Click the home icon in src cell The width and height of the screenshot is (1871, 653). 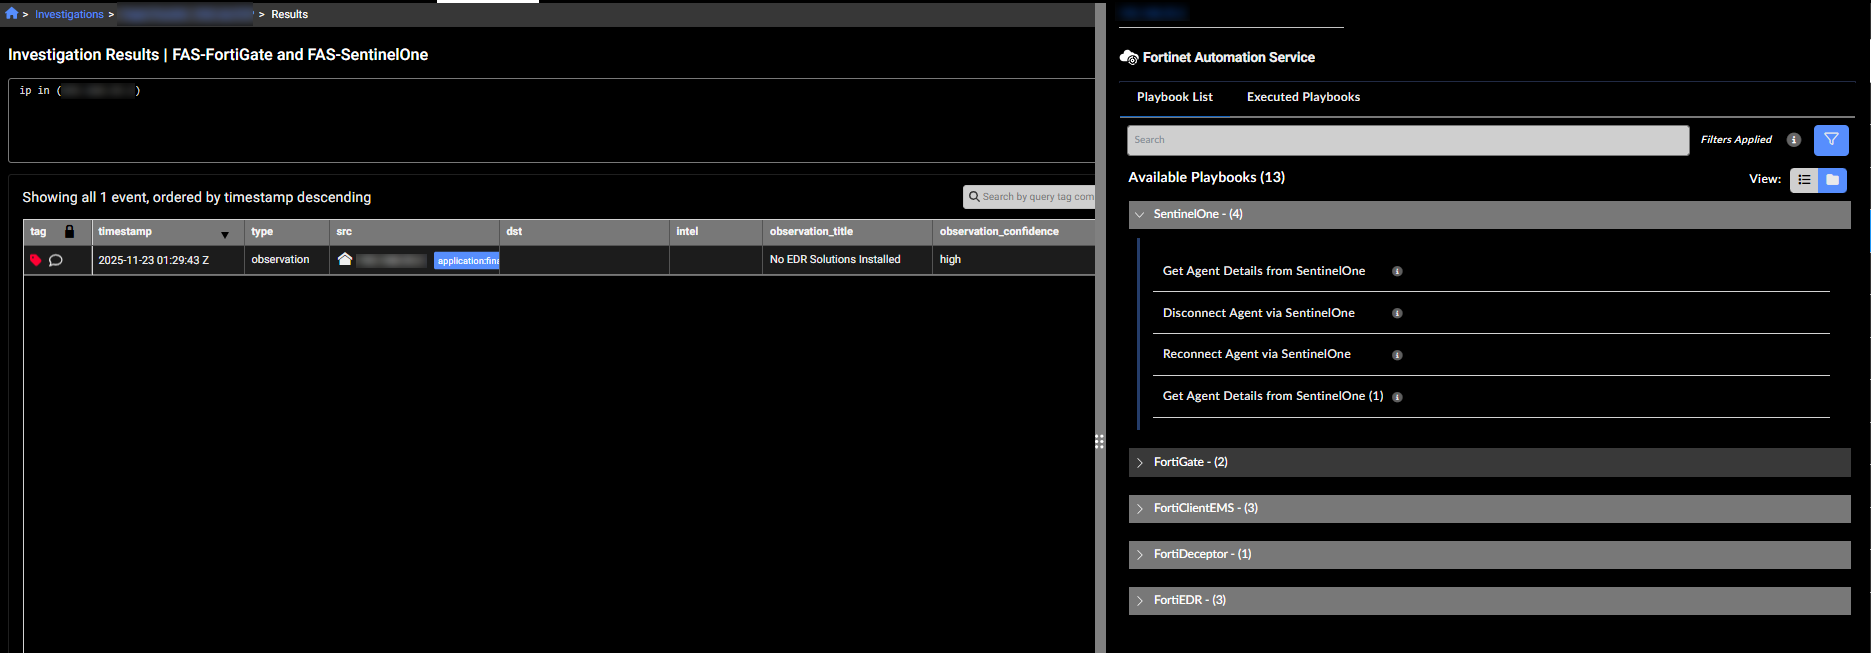coord(345,259)
